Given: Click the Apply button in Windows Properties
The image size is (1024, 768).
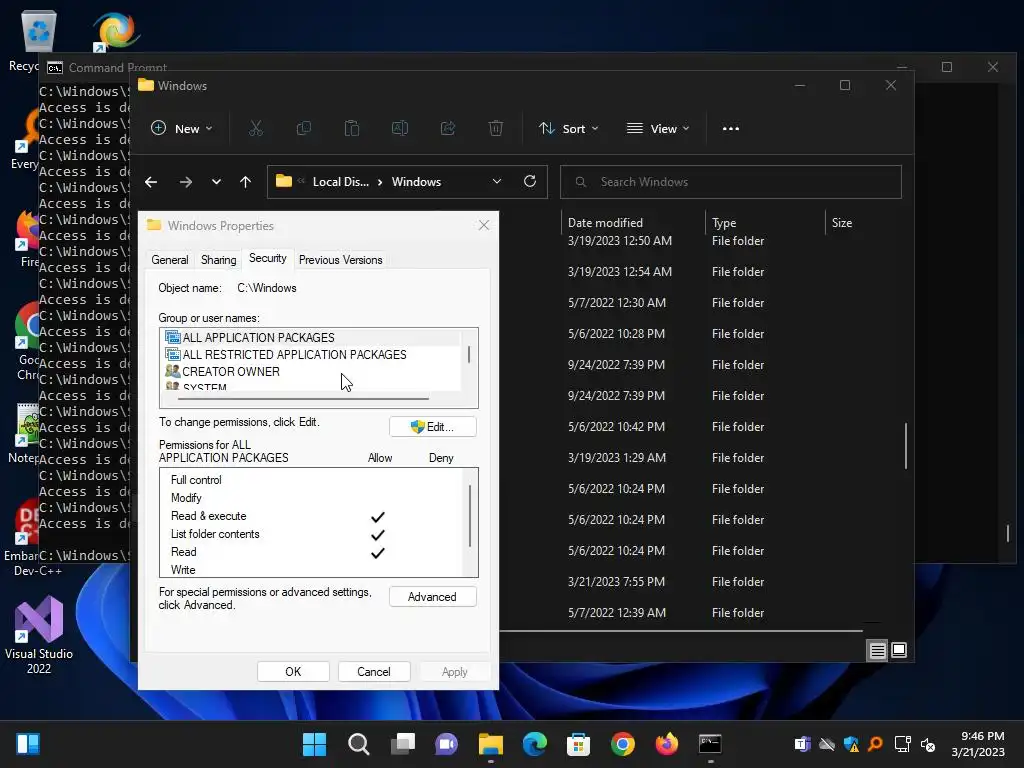Looking at the screenshot, I should pos(455,672).
